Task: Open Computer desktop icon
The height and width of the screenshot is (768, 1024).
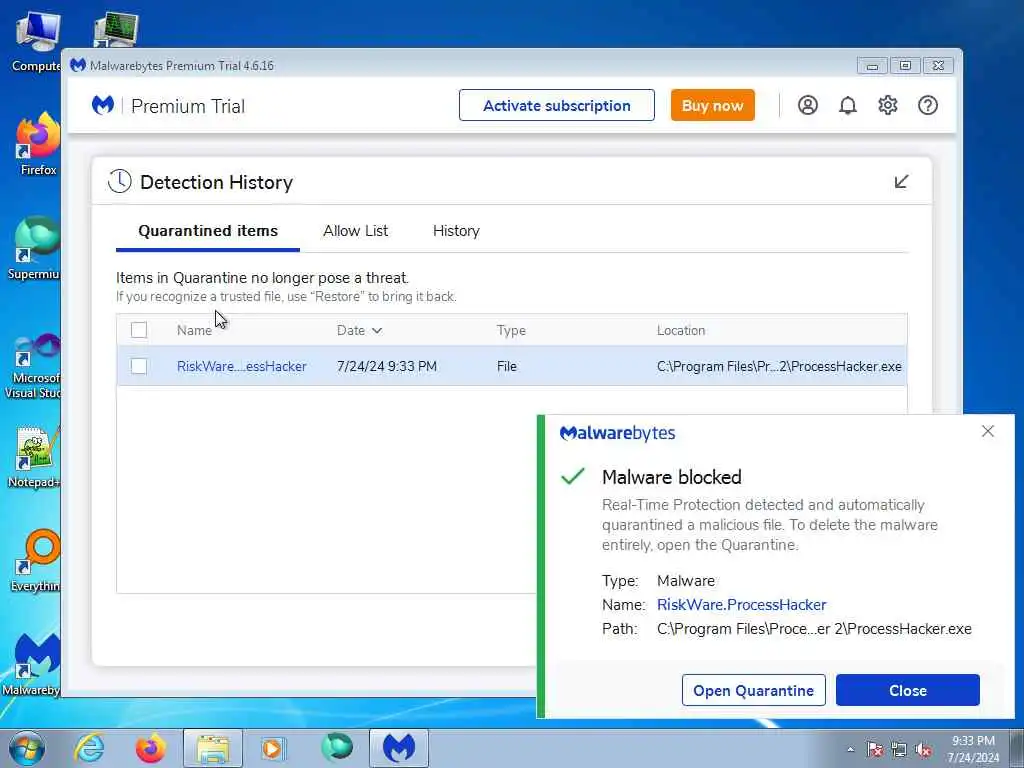Action: click(x=37, y=40)
